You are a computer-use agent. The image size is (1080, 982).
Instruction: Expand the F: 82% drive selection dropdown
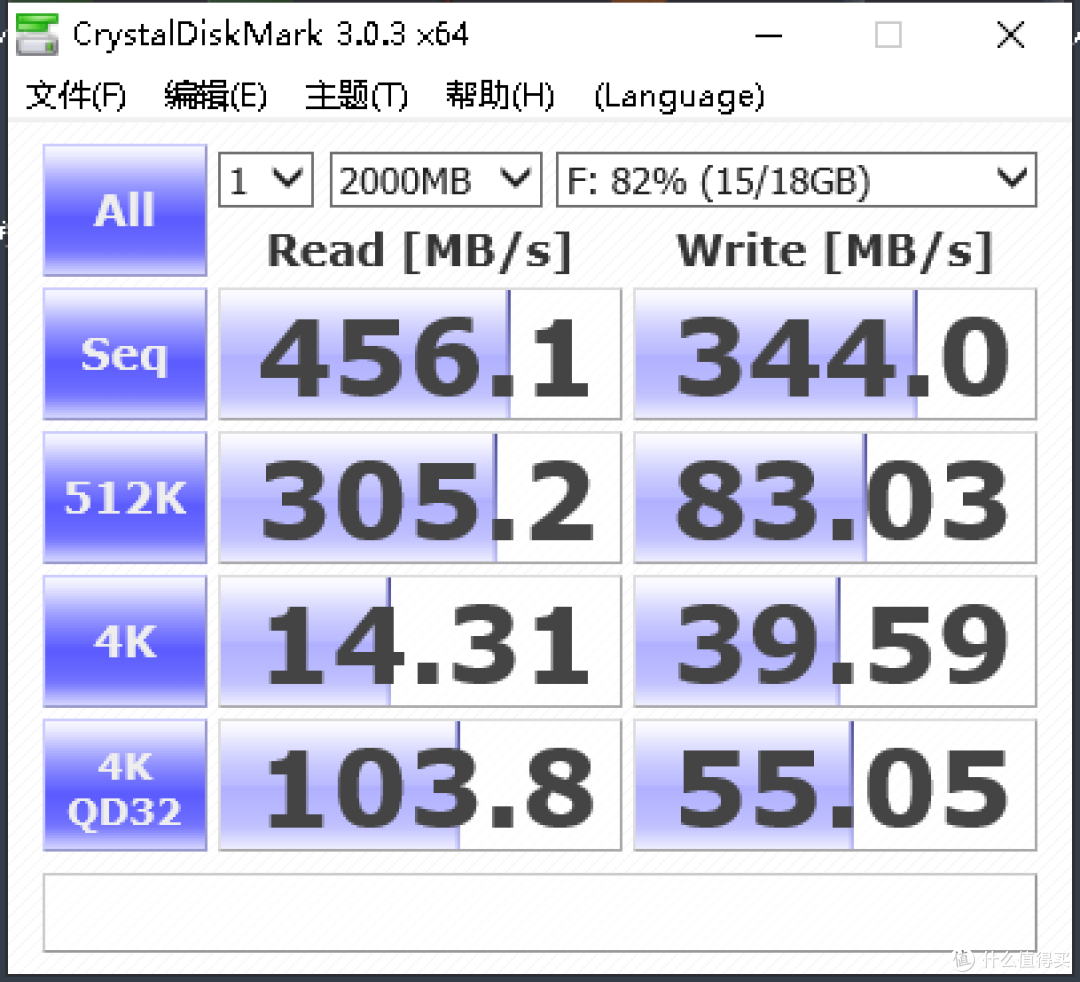click(x=796, y=180)
